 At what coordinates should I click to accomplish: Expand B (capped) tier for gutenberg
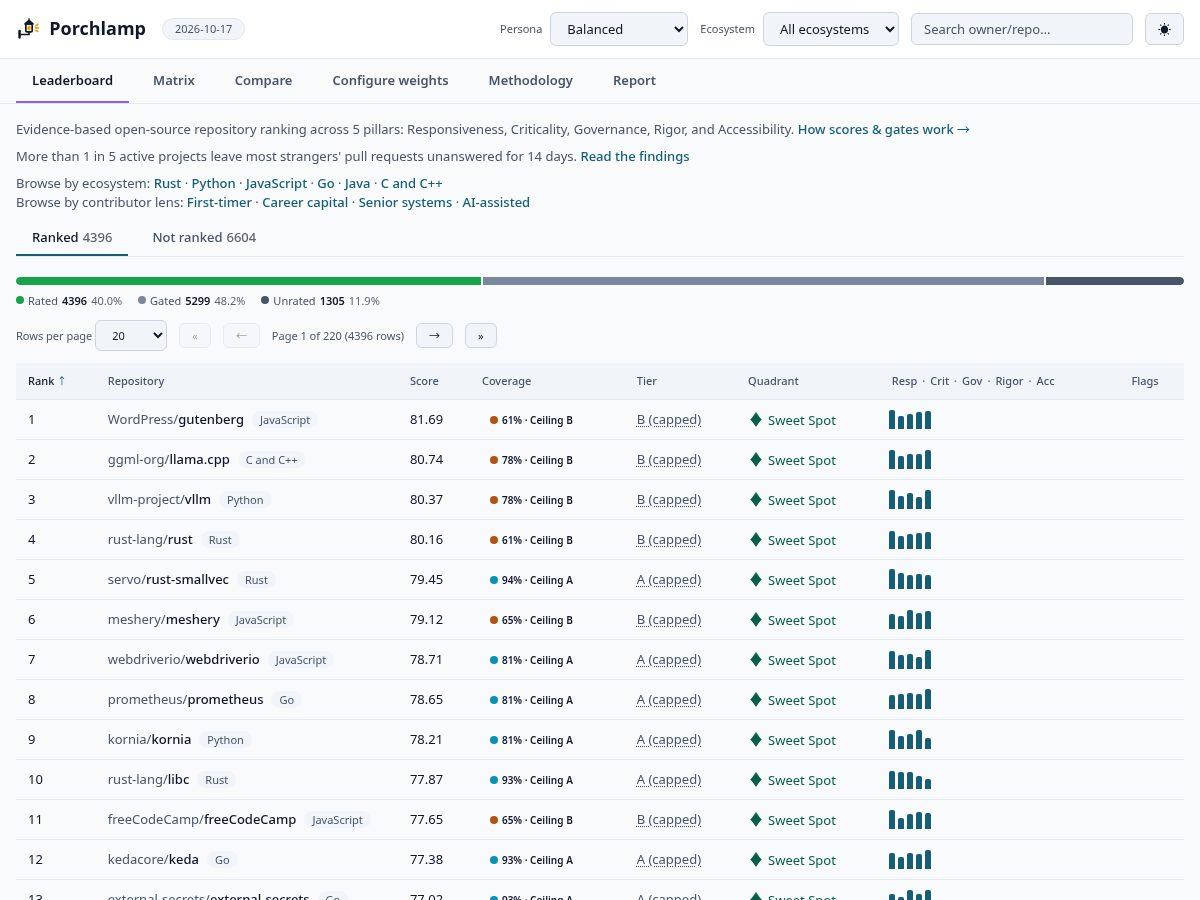pyautogui.click(x=669, y=420)
